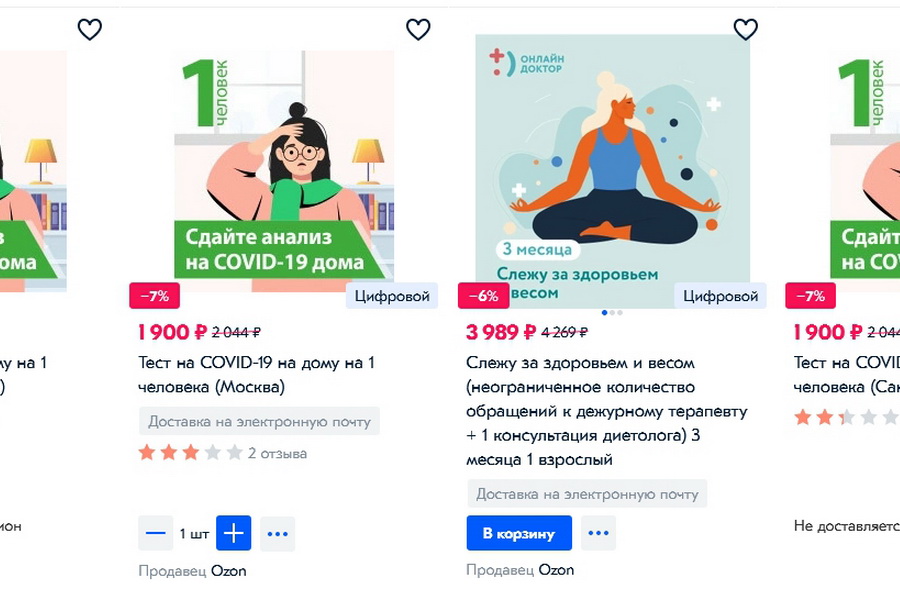900x600 pixels.
Task: Click the -7% discount badge on Moscow test
Action: point(154,296)
